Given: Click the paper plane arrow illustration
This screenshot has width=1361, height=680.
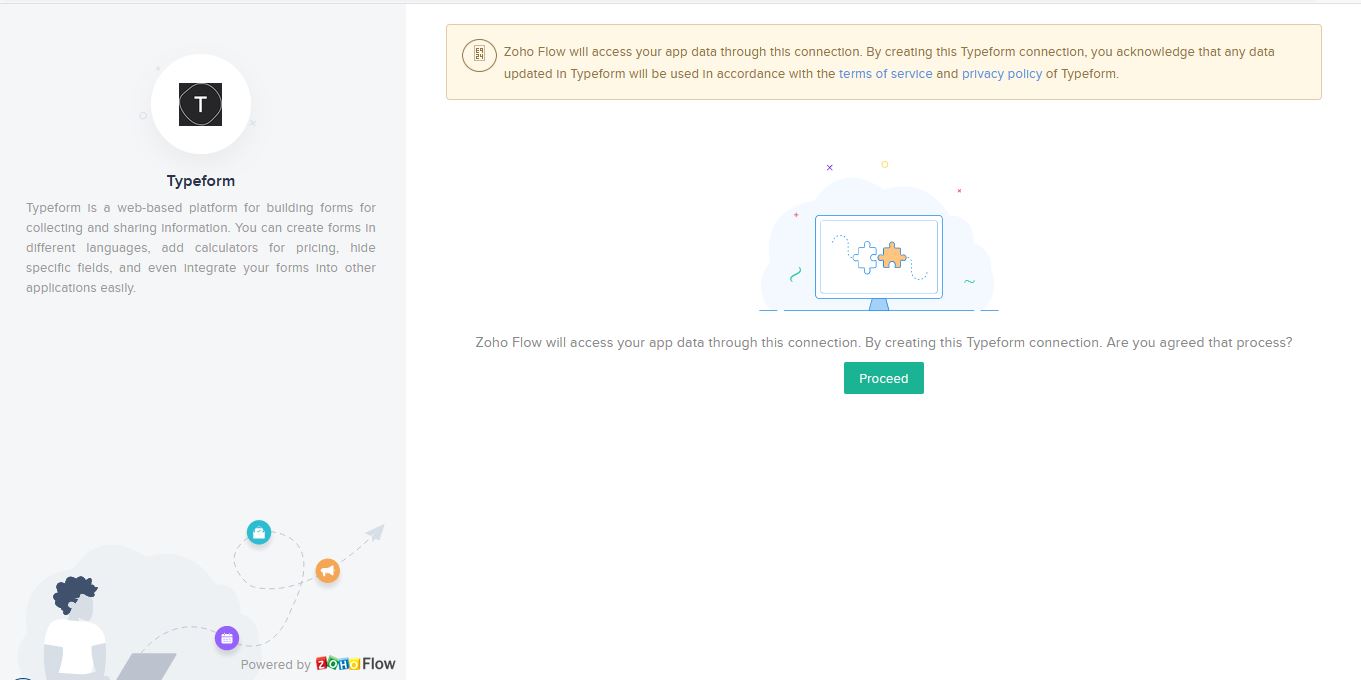Looking at the screenshot, I should point(374,532).
